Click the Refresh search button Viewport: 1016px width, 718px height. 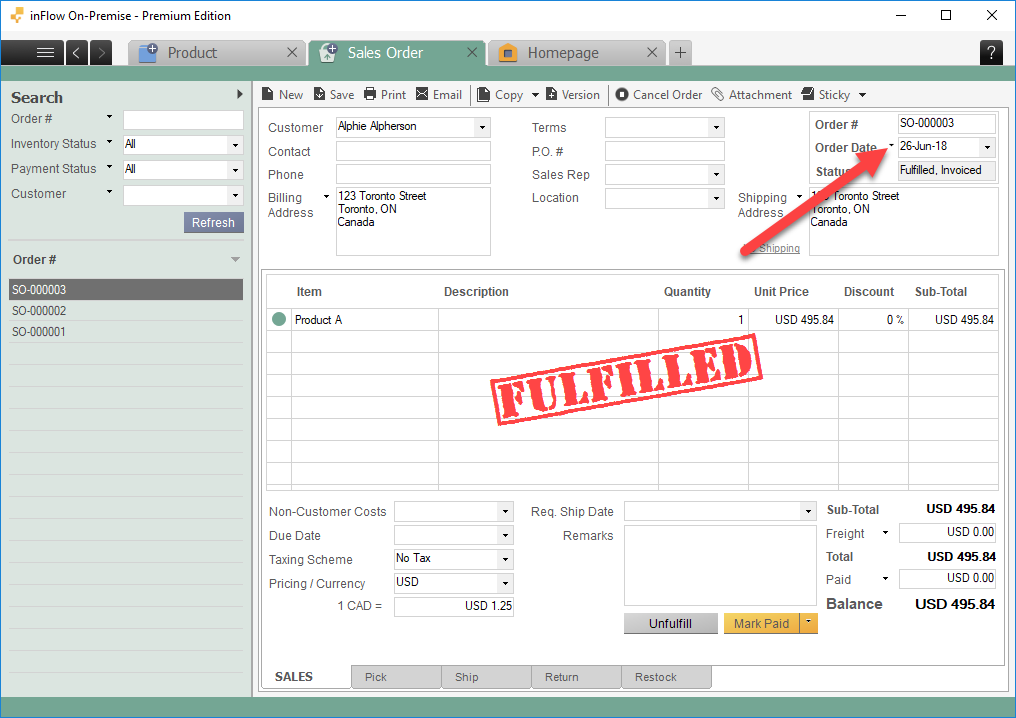click(x=213, y=223)
